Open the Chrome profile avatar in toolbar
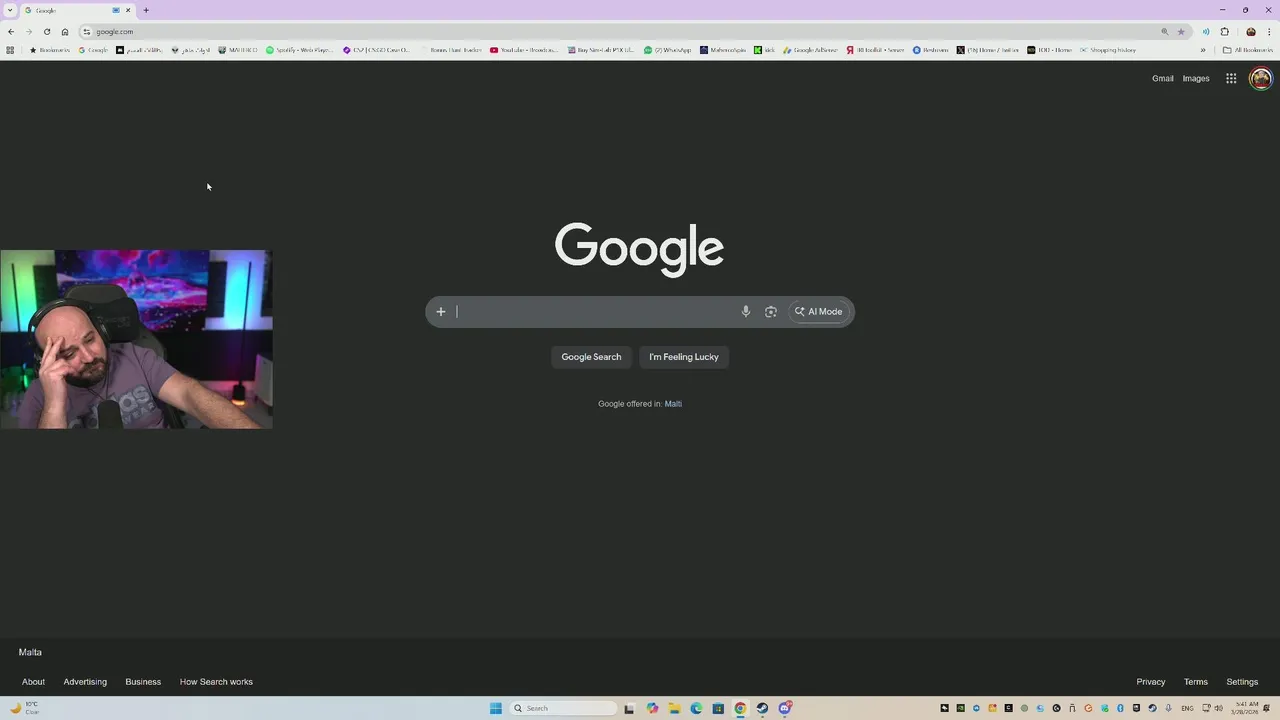The image size is (1280, 720). 1251,31
